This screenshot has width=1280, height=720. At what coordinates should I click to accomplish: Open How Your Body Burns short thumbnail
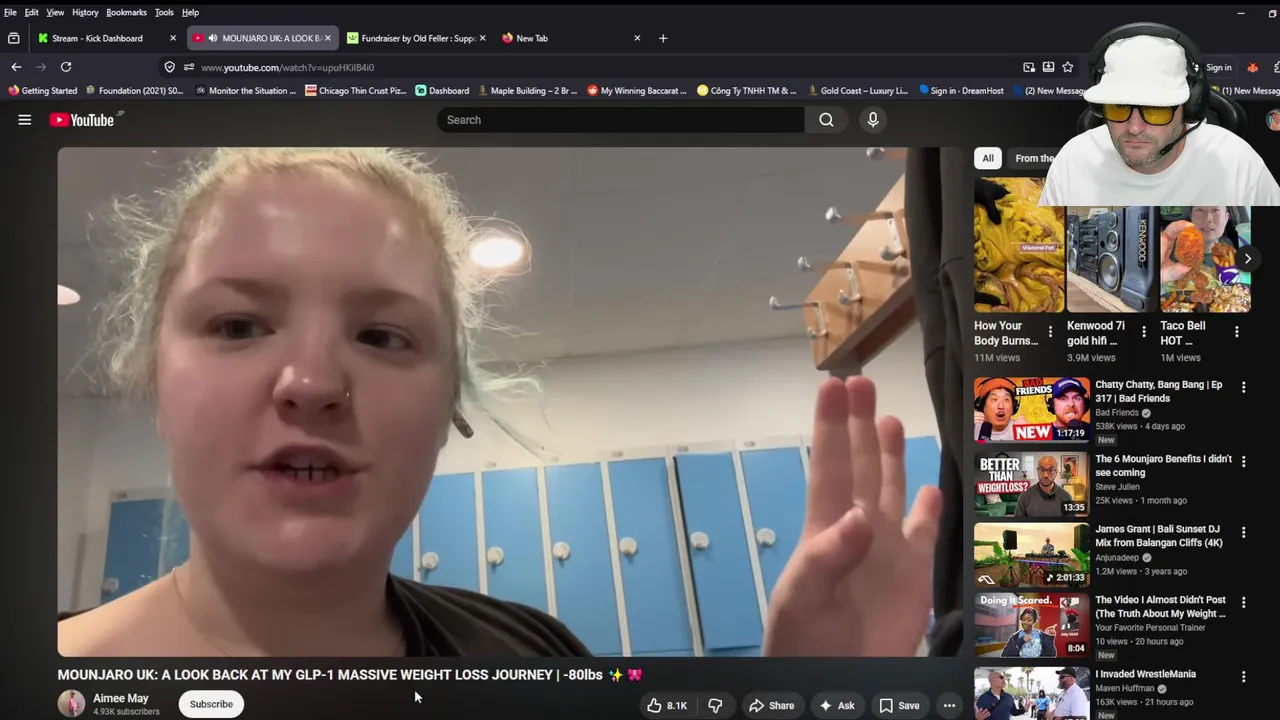[1019, 246]
